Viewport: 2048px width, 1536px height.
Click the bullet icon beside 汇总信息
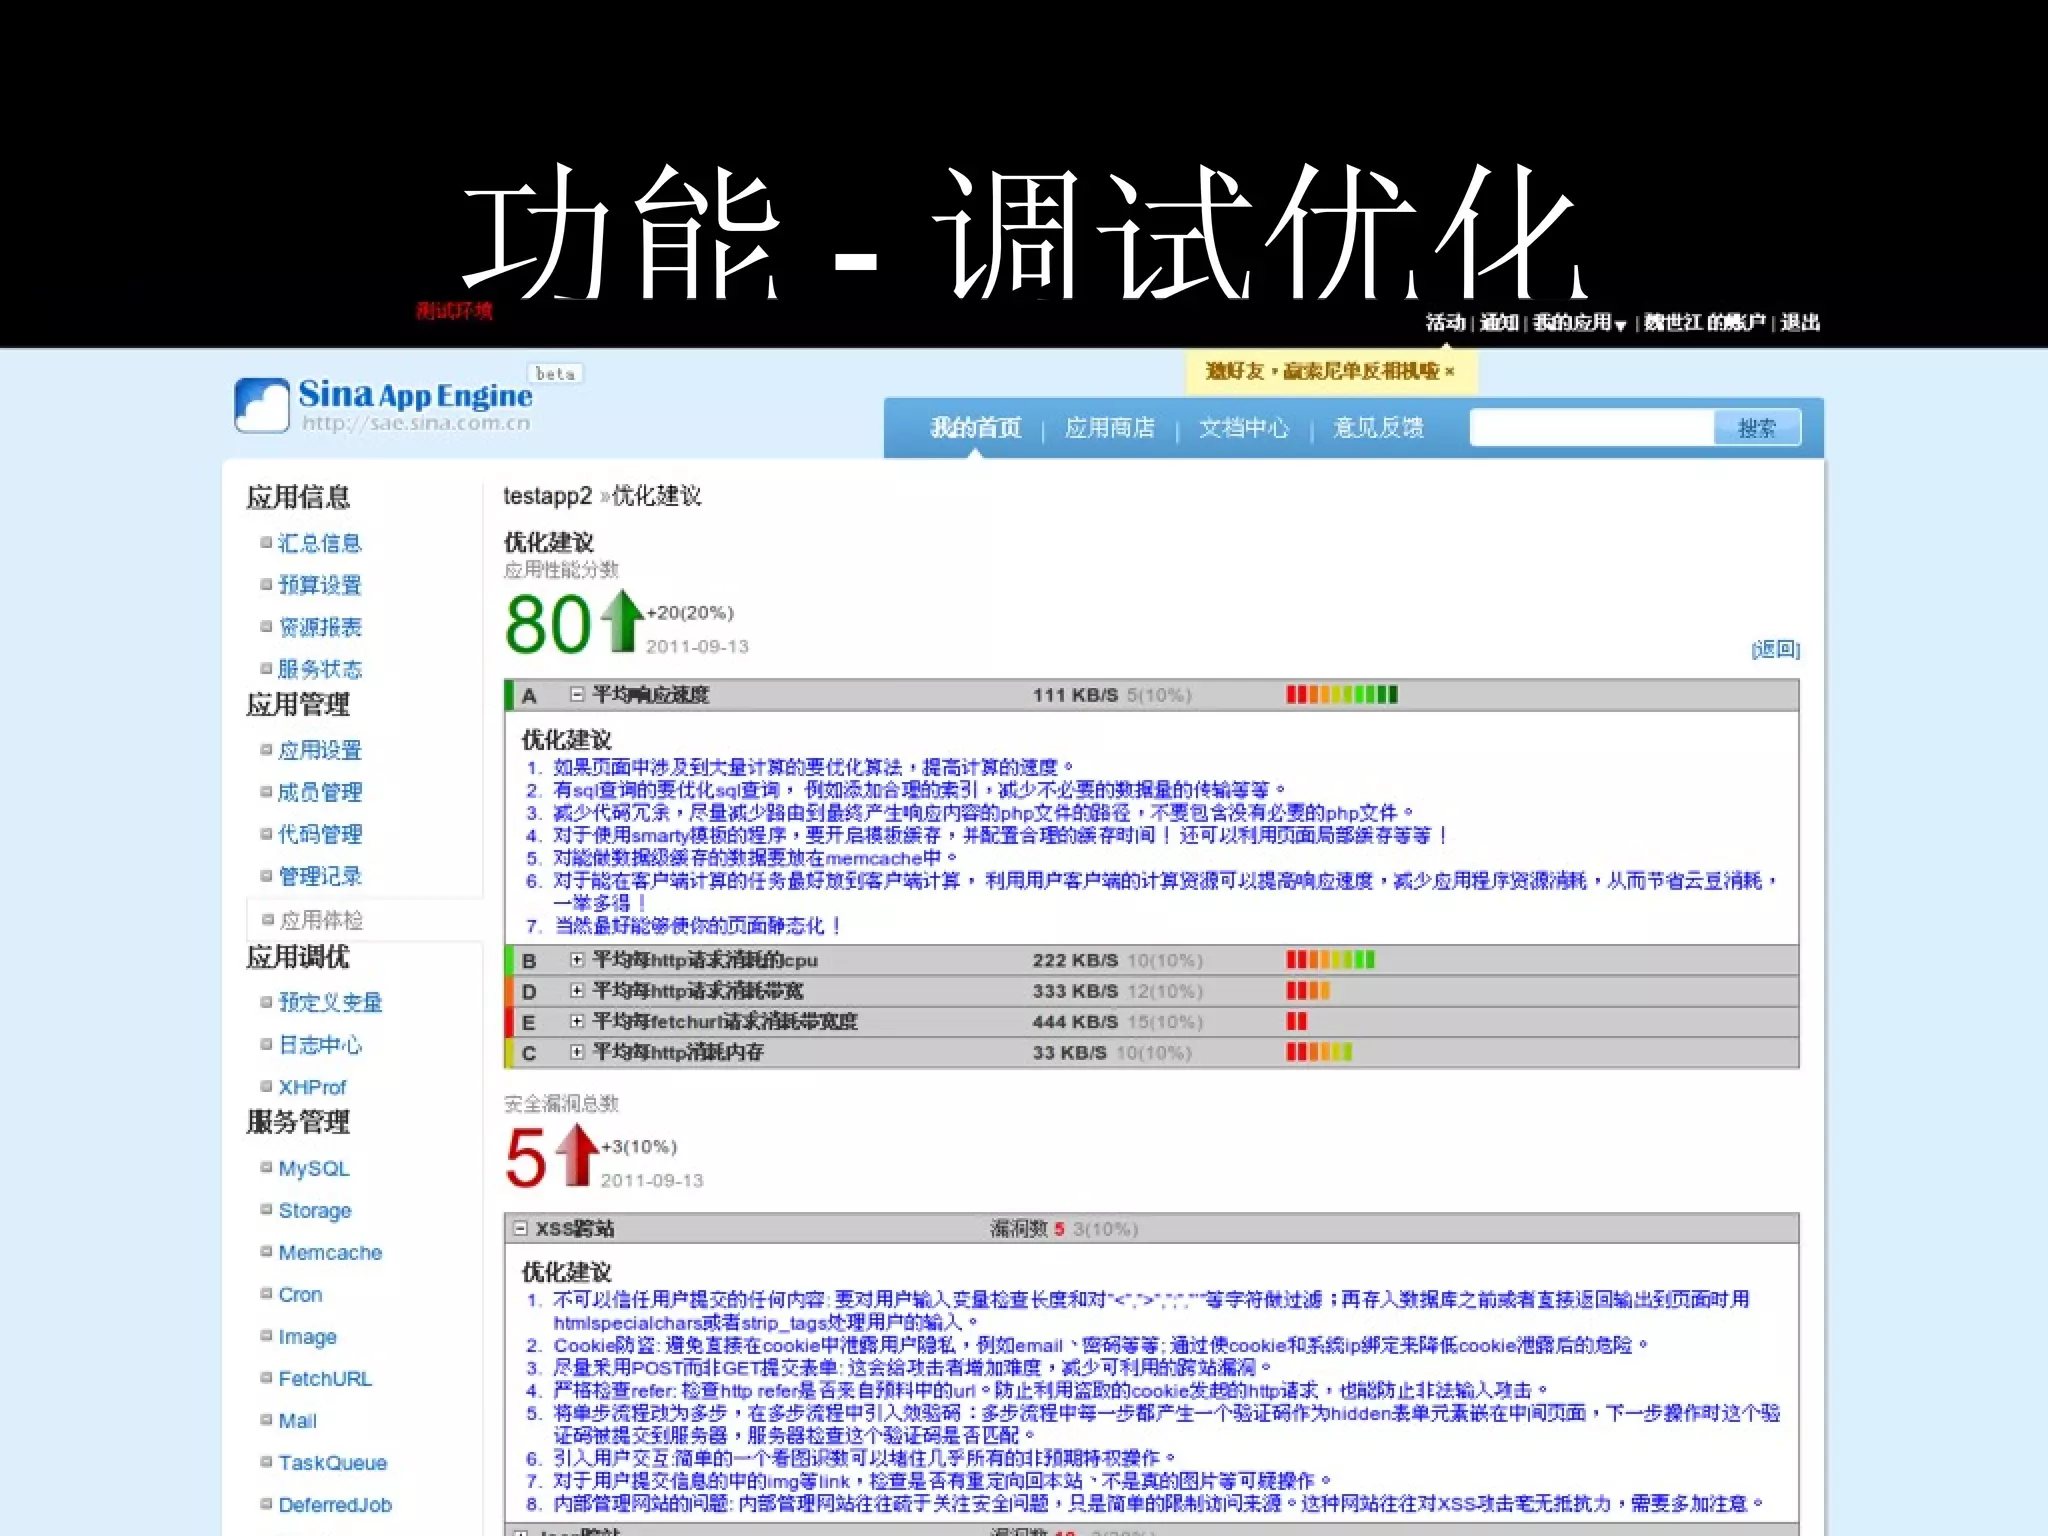point(266,542)
